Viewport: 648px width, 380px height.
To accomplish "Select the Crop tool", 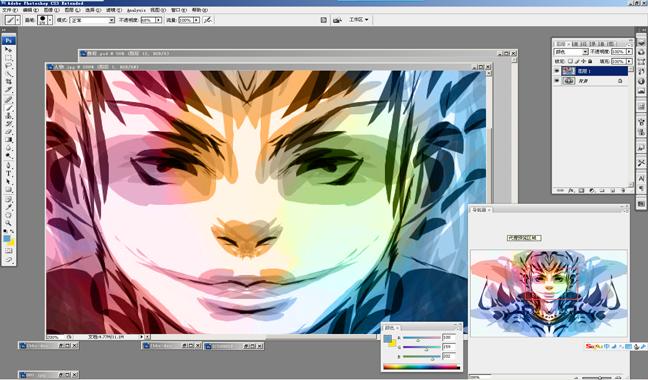I will click(8, 82).
